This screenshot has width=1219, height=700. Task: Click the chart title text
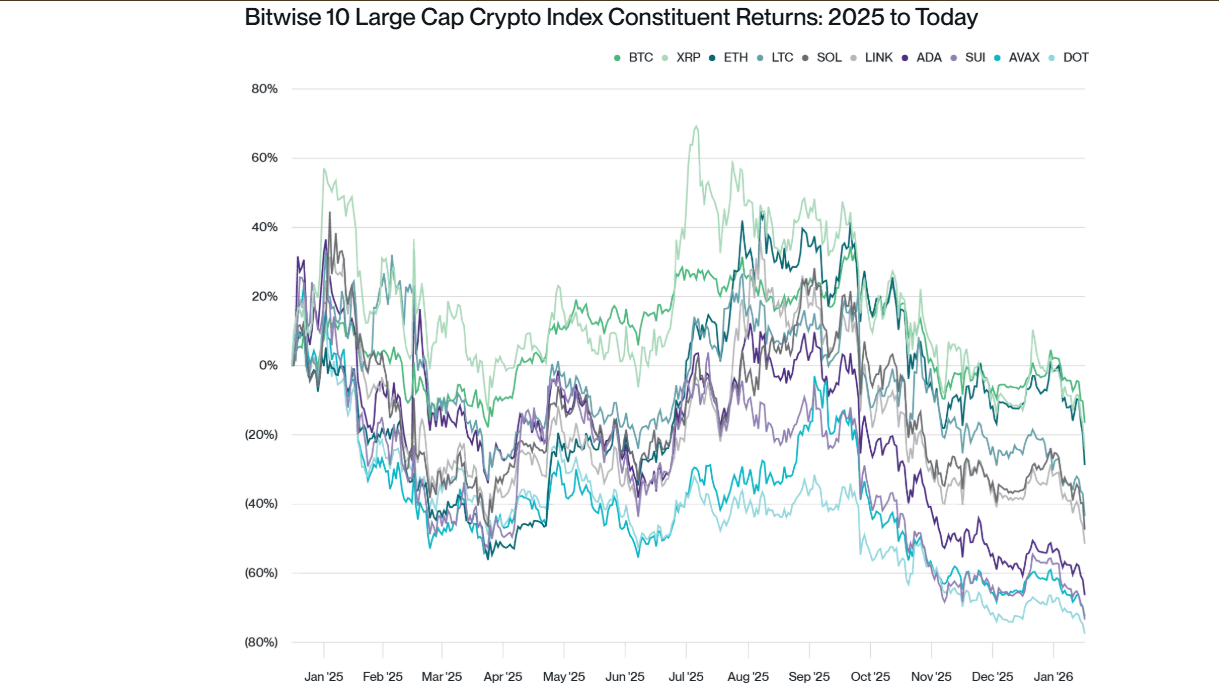coord(611,18)
